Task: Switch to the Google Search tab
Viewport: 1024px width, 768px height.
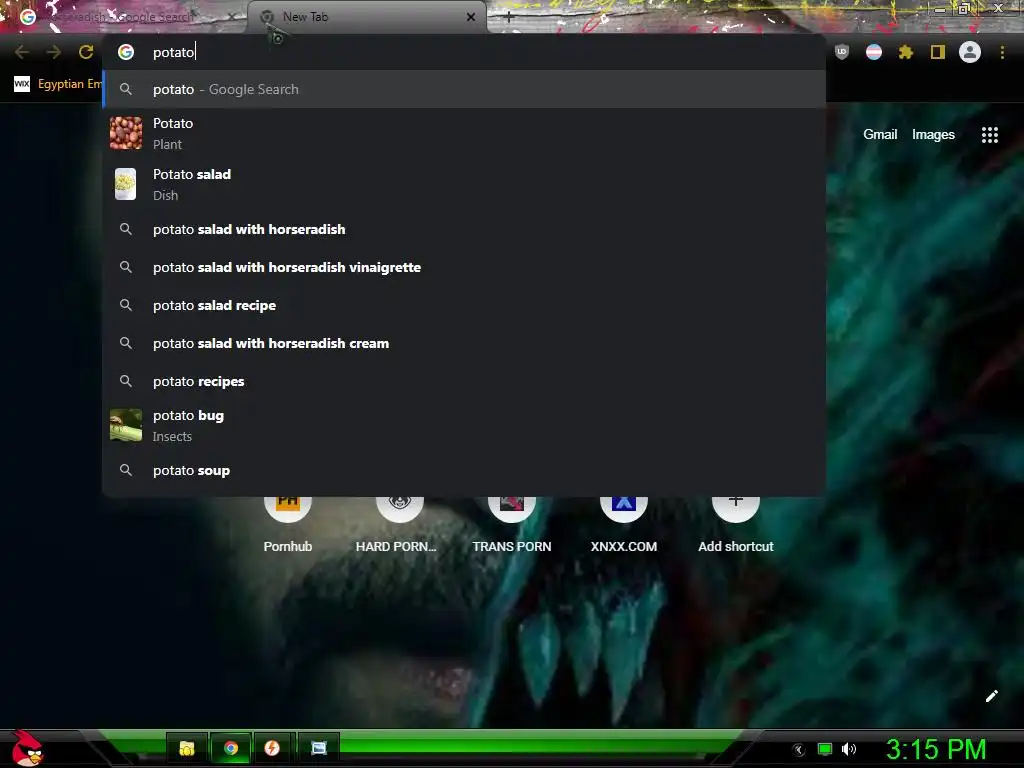Action: click(x=124, y=17)
